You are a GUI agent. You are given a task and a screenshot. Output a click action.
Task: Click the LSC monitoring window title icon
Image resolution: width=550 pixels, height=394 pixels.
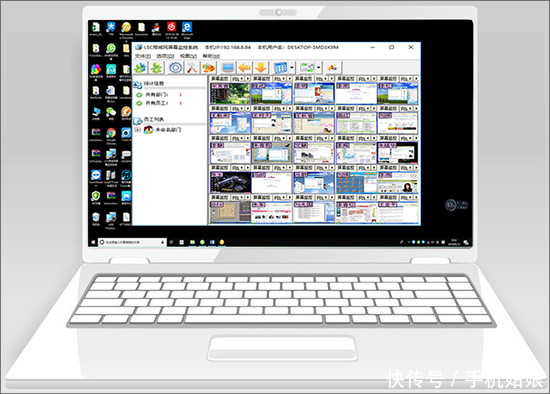(x=139, y=47)
